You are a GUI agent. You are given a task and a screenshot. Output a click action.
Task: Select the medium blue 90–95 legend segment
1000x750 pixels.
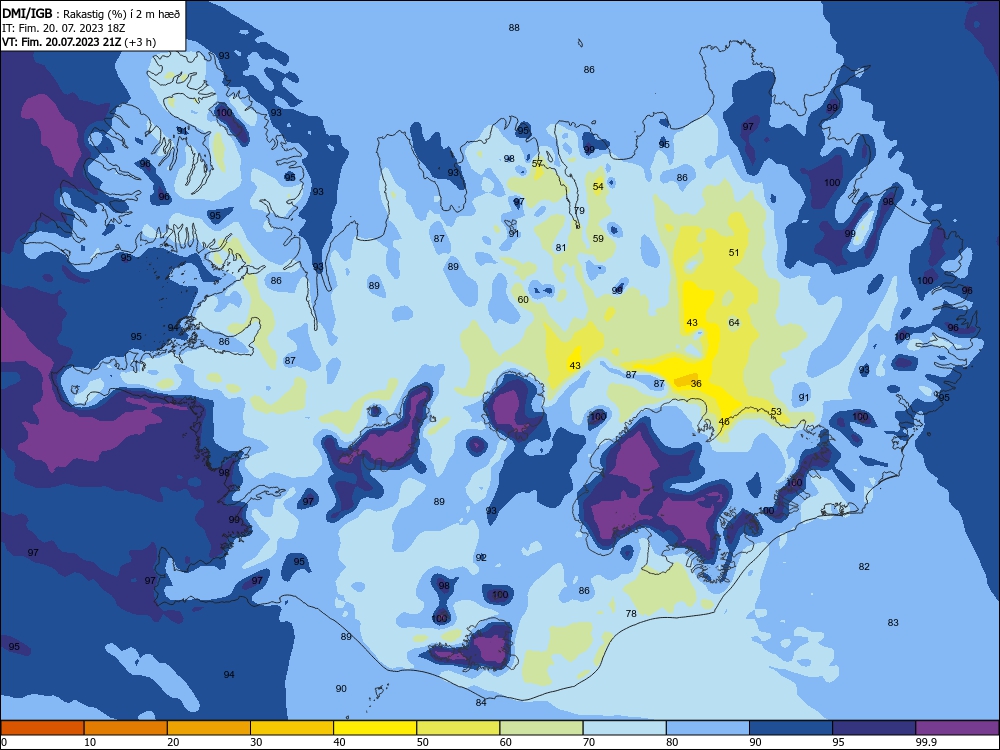(x=791, y=728)
